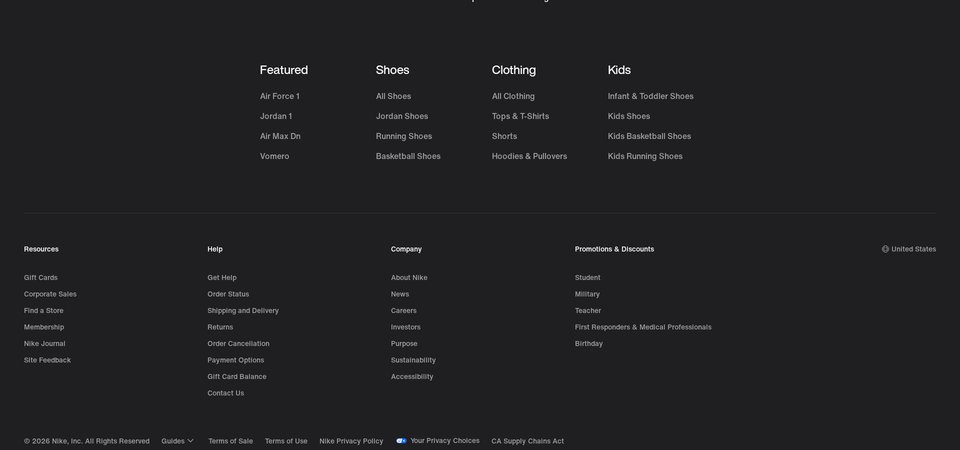Open Careers

[403, 311]
